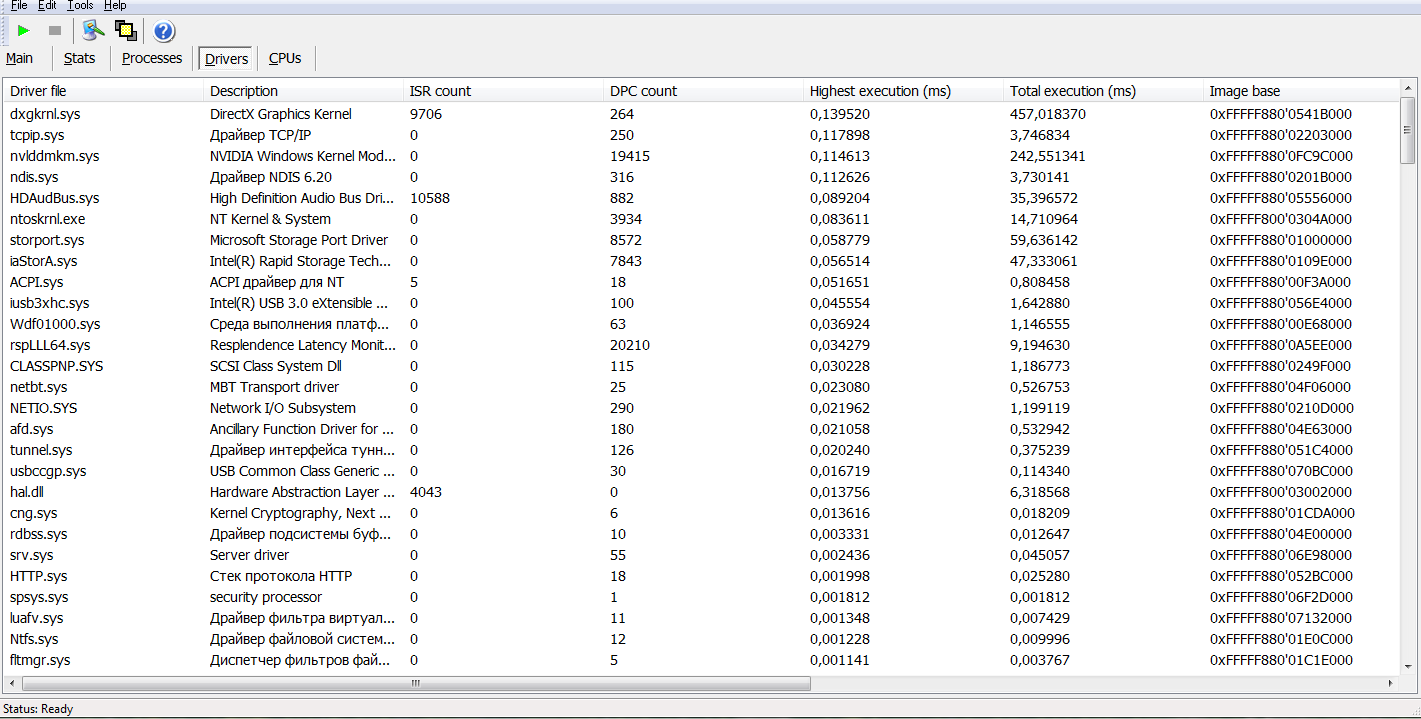Viewport: 1421px width, 719px height.
Task: Switch to the Stats tab
Action: [x=80, y=59]
